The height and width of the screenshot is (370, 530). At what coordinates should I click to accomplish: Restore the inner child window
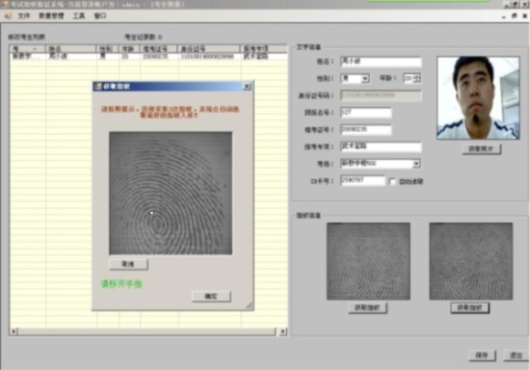514,16
